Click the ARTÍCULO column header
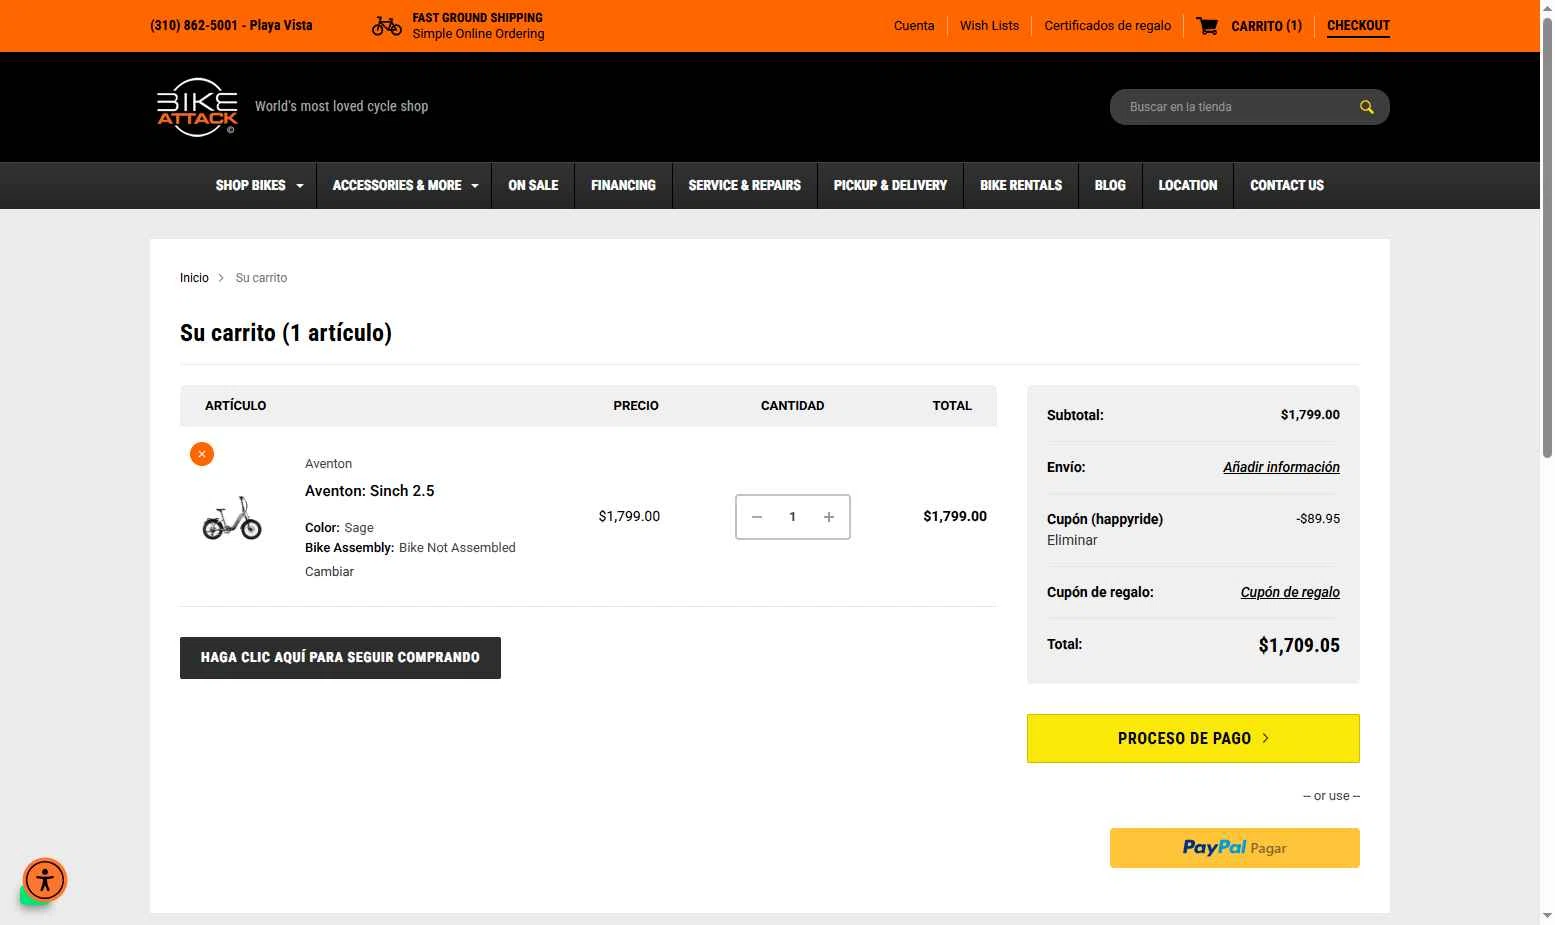Viewport: 1555px width, 925px height. point(235,406)
